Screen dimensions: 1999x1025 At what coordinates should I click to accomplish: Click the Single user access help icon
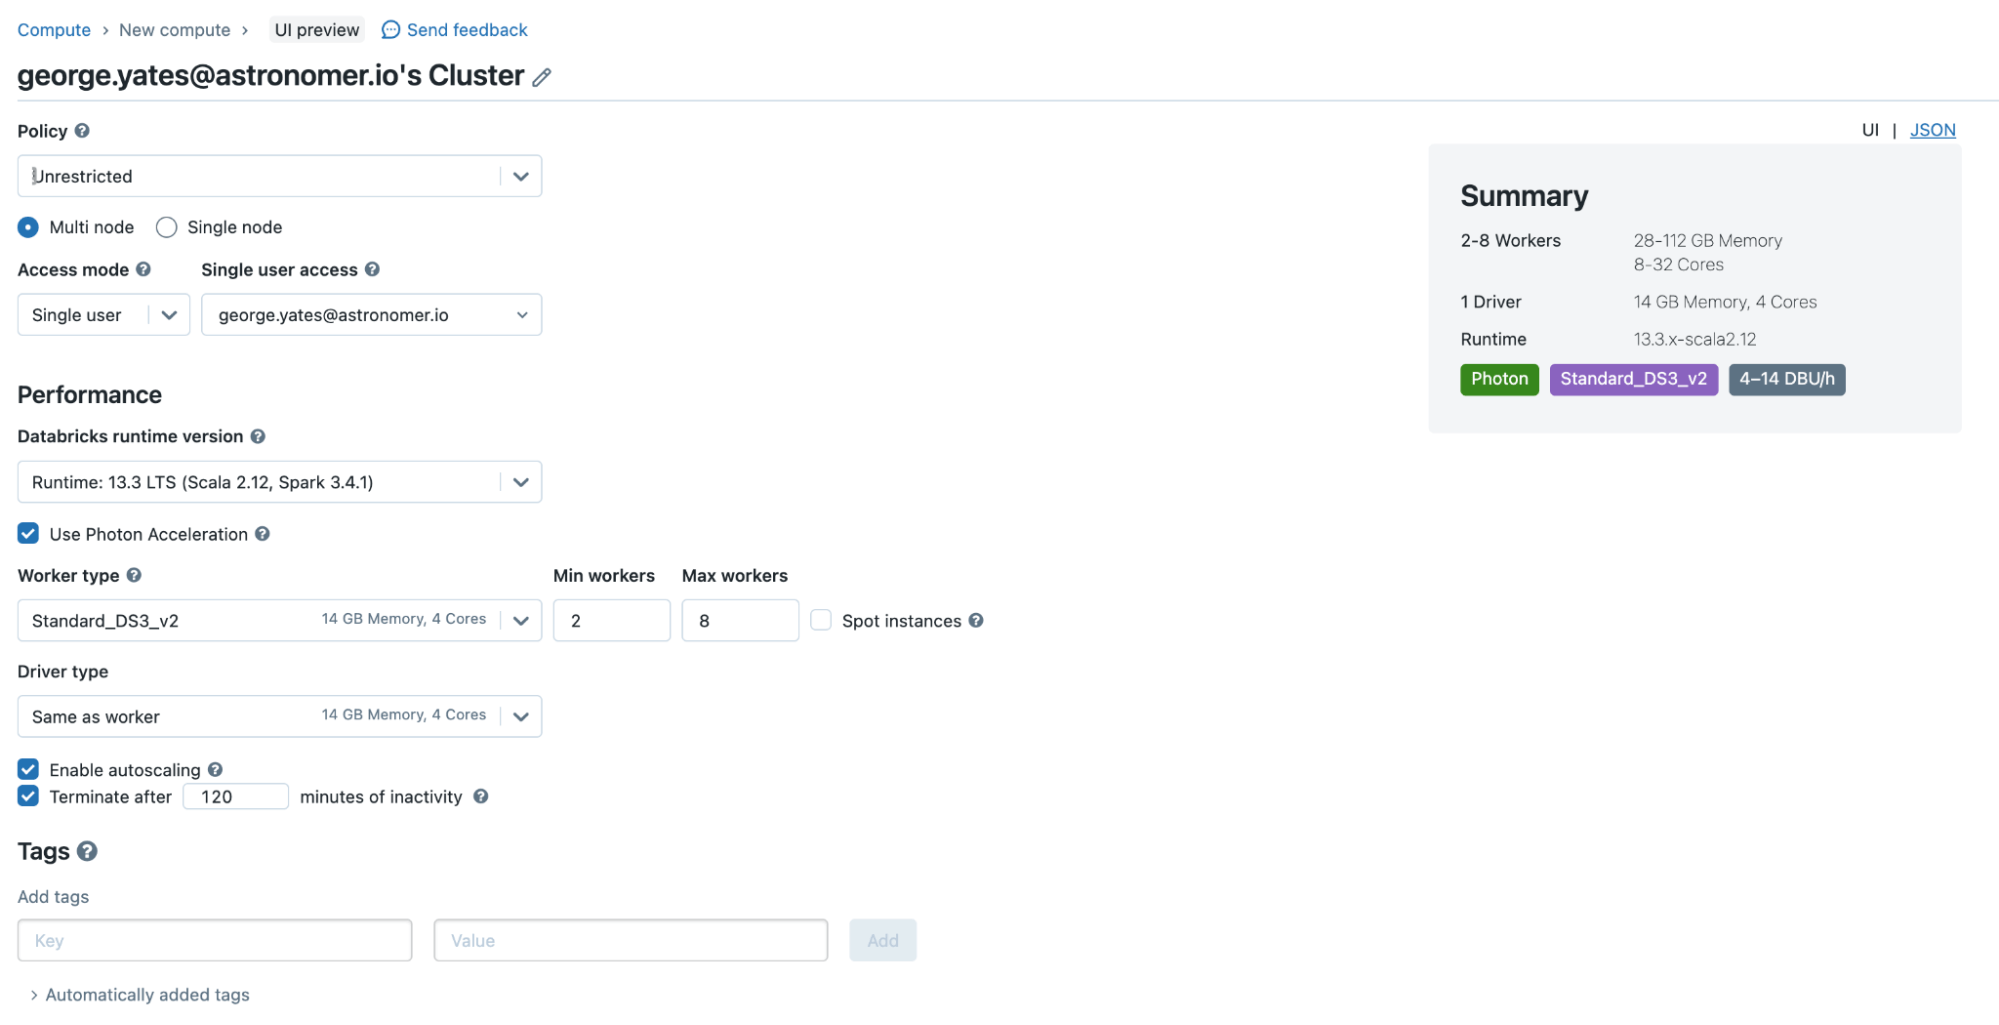372,269
